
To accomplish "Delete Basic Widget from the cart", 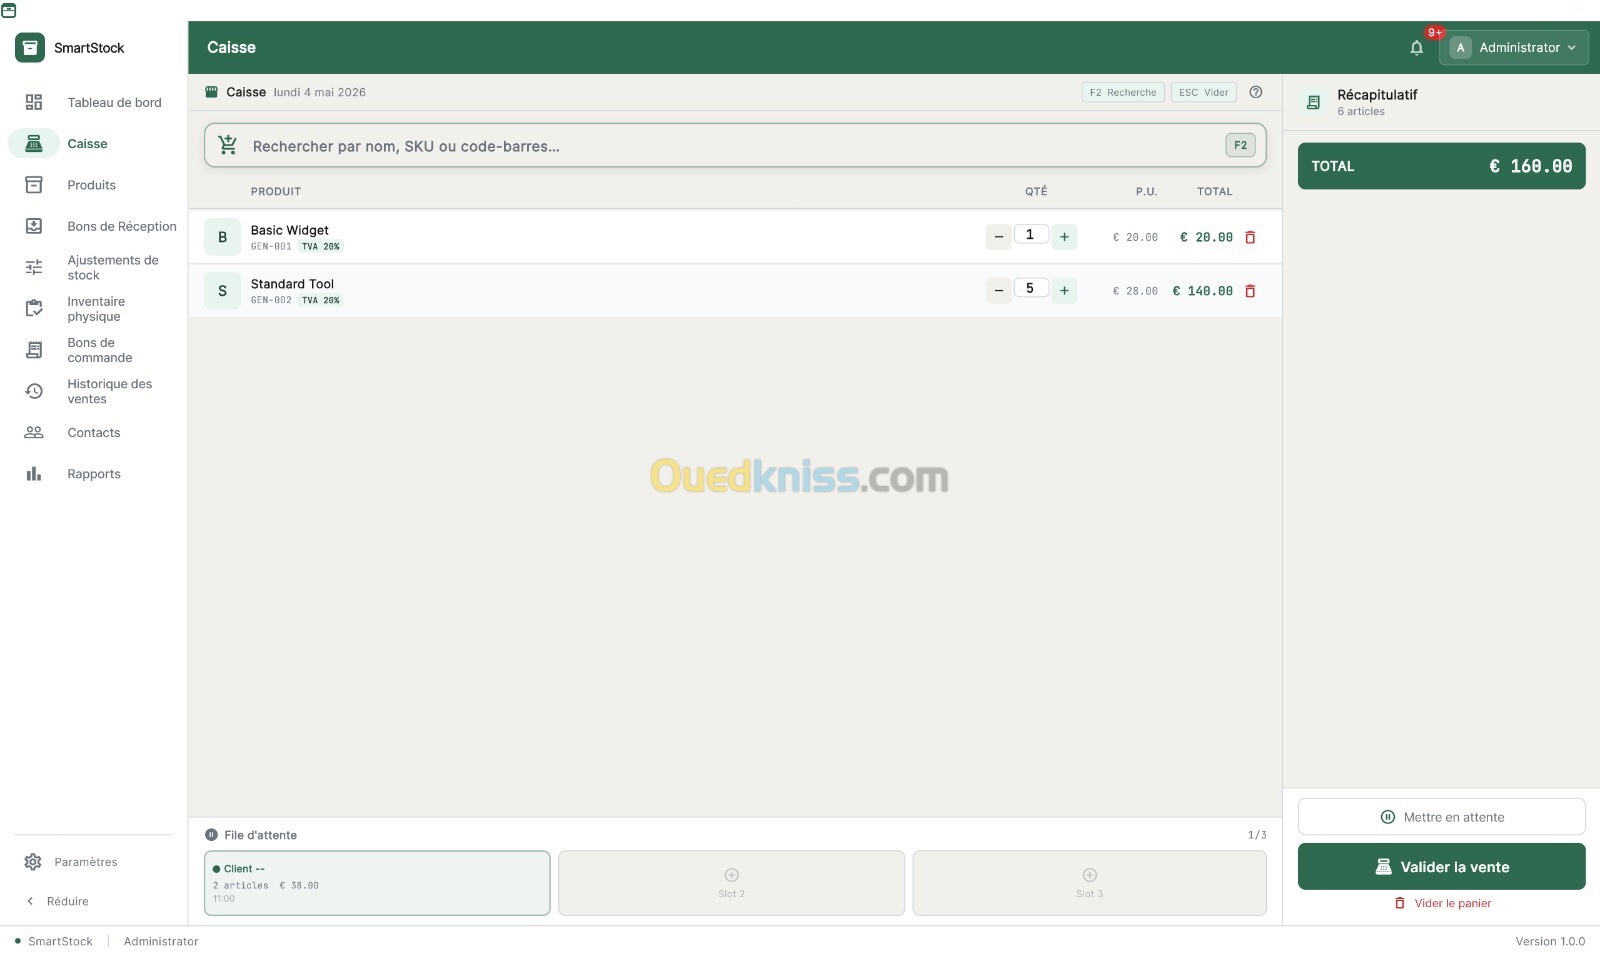I will 1250,237.
